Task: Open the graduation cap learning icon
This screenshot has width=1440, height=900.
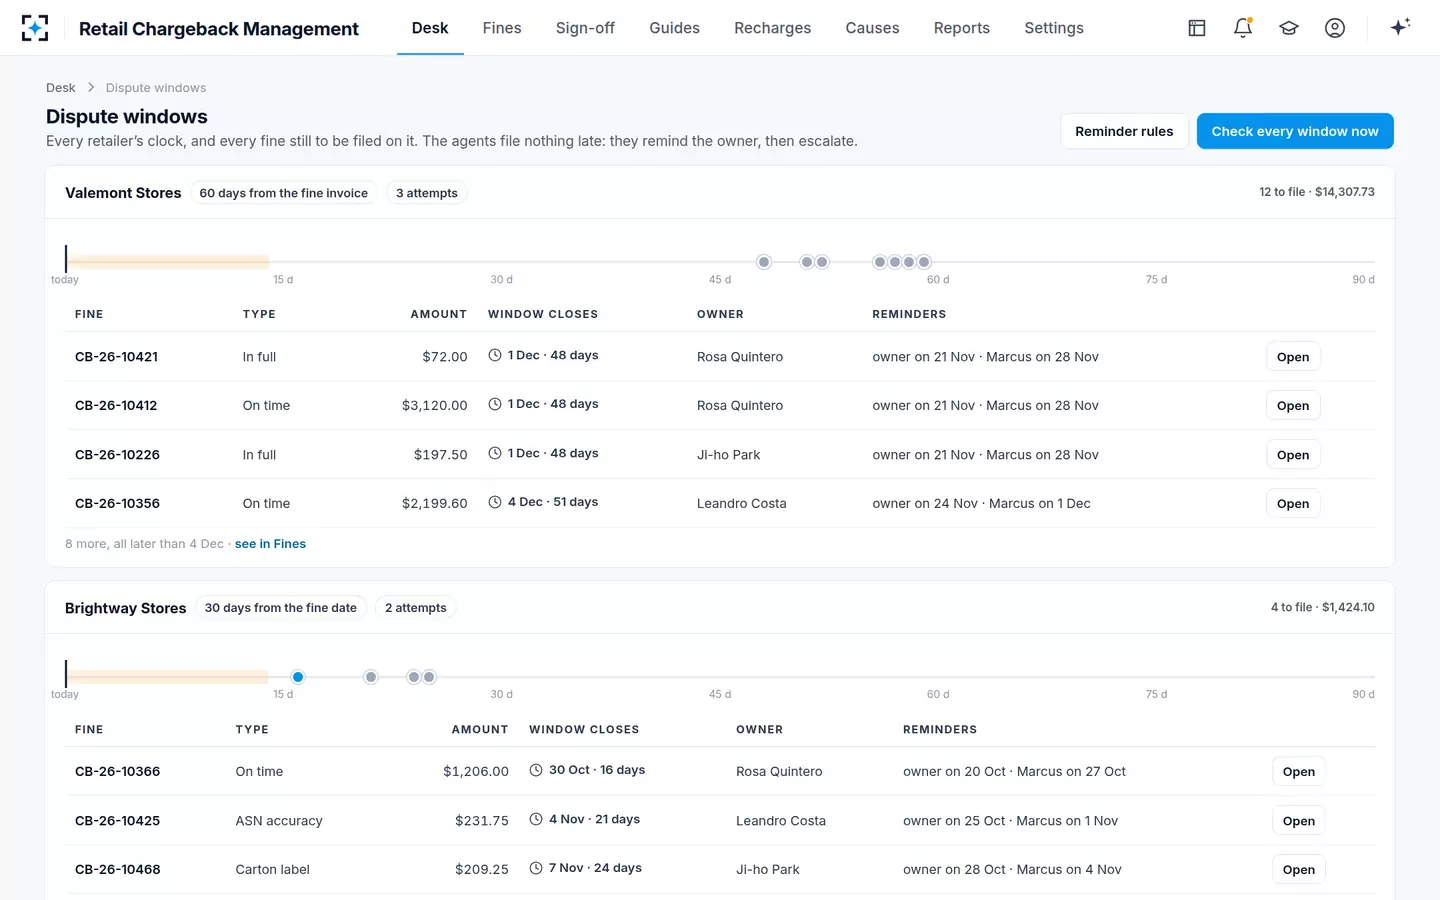Action: click(1289, 28)
